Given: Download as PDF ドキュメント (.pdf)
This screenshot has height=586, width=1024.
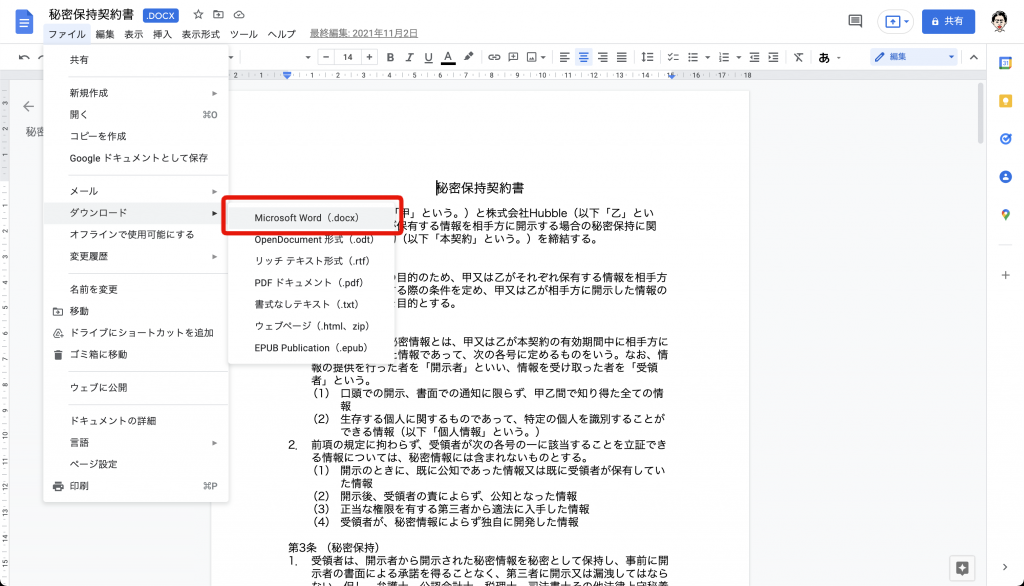Looking at the screenshot, I should click(312, 282).
